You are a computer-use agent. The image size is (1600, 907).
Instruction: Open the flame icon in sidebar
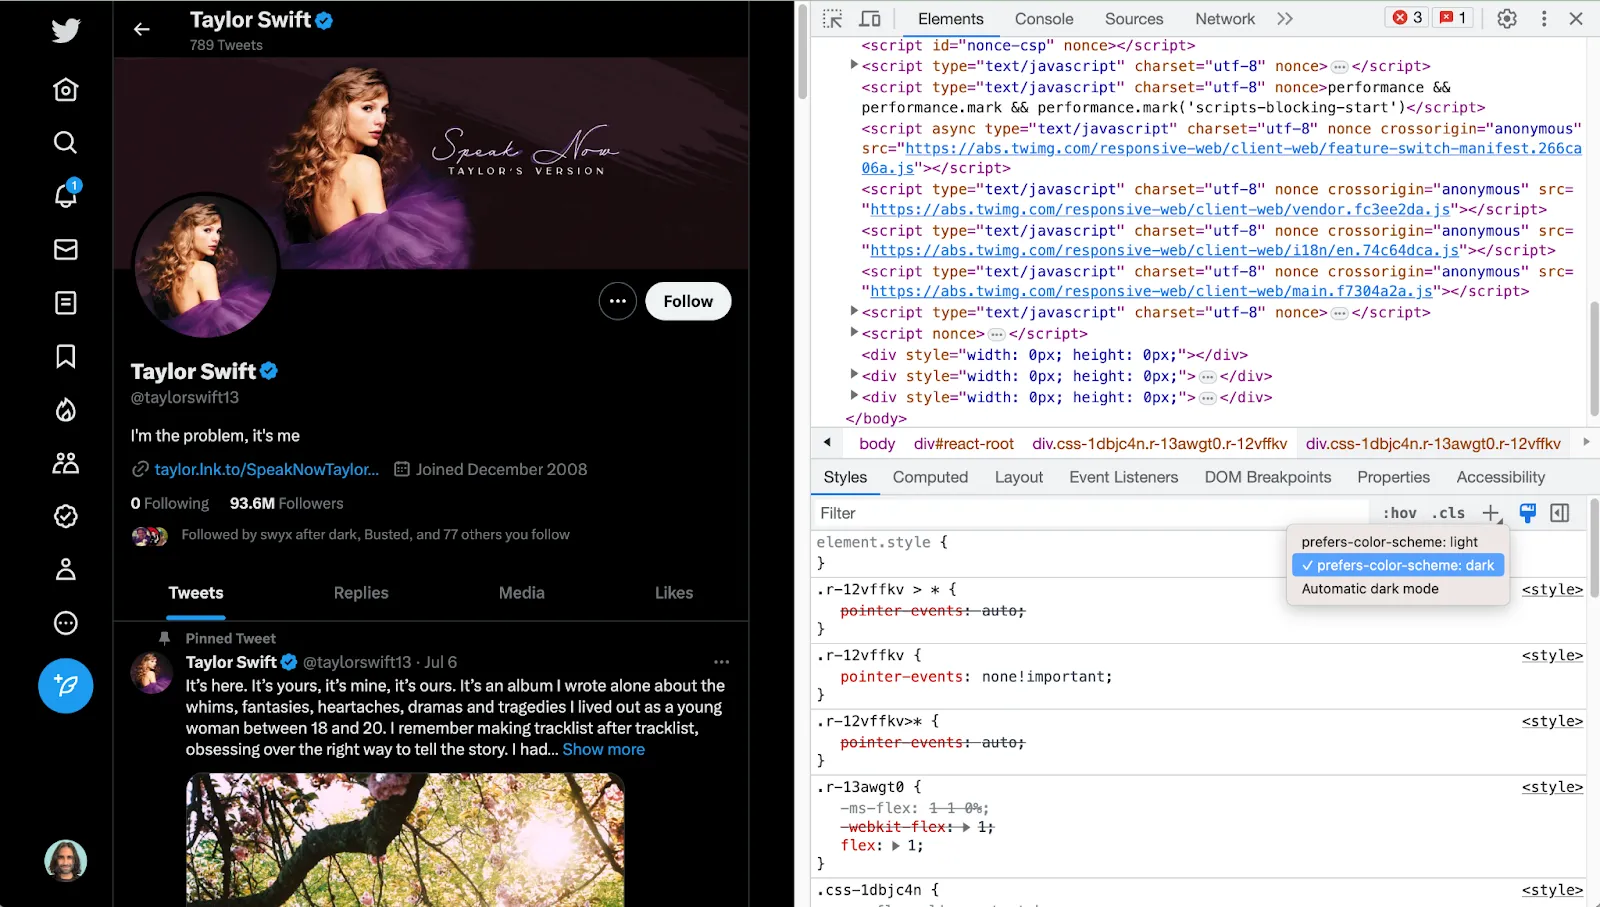pos(66,409)
